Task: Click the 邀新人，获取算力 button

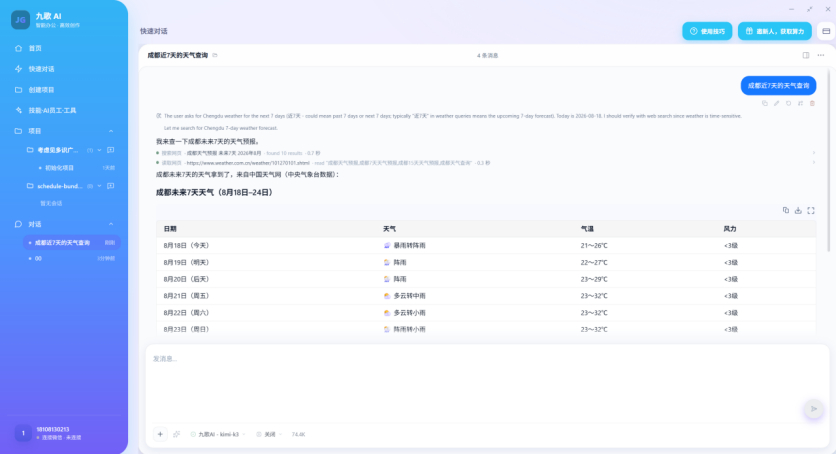Action: (x=775, y=31)
